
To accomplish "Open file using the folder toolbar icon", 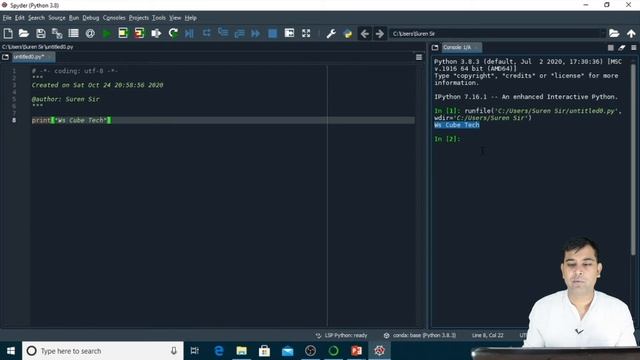I will click(x=24, y=33).
